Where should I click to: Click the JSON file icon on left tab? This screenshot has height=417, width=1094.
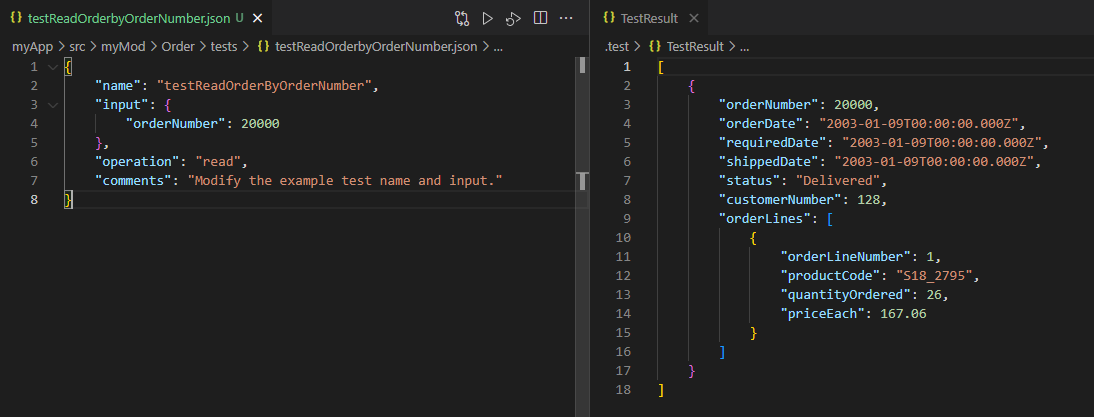pos(16,19)
